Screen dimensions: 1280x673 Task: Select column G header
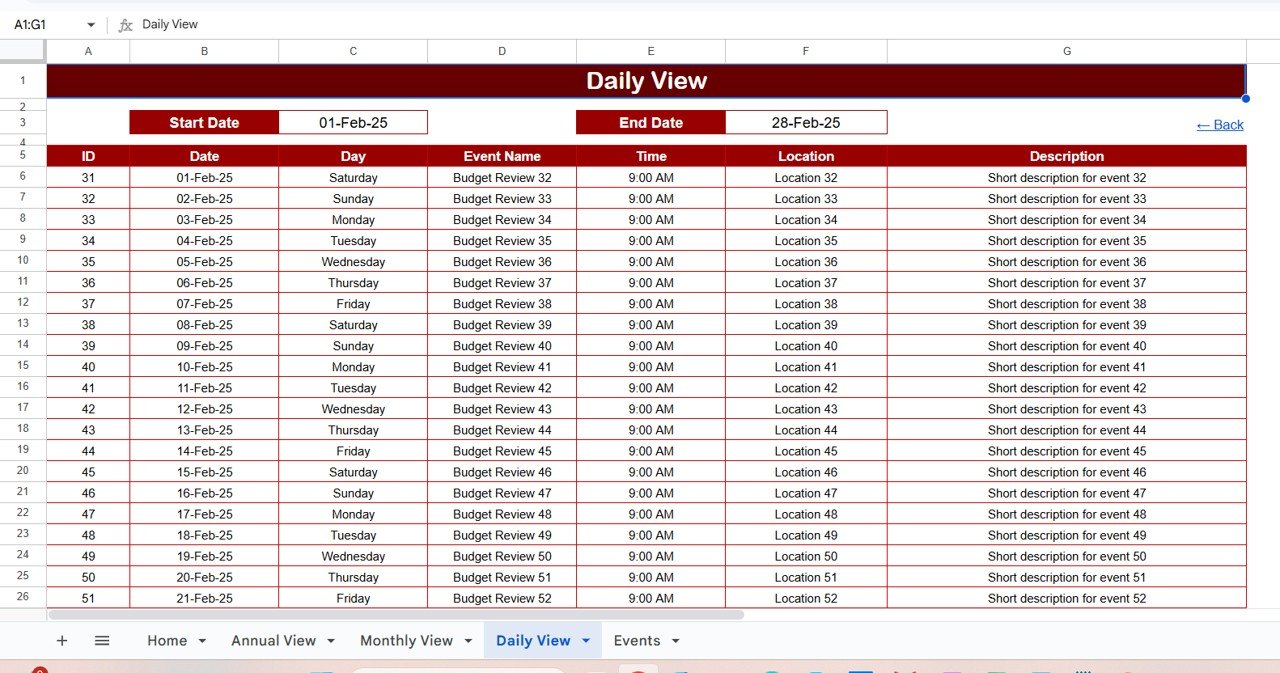1066,51
